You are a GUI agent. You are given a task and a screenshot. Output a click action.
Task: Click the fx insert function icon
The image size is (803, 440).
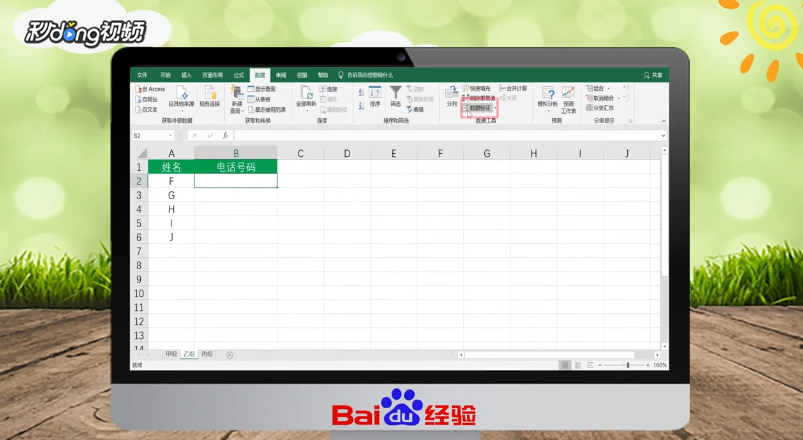[x=225, y=136]
